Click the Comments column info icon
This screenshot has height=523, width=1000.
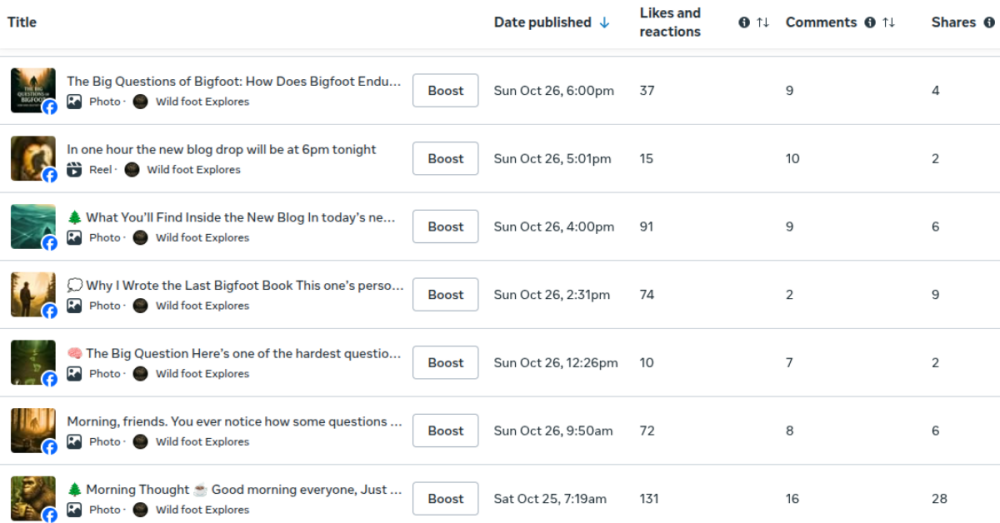point(869,23)
